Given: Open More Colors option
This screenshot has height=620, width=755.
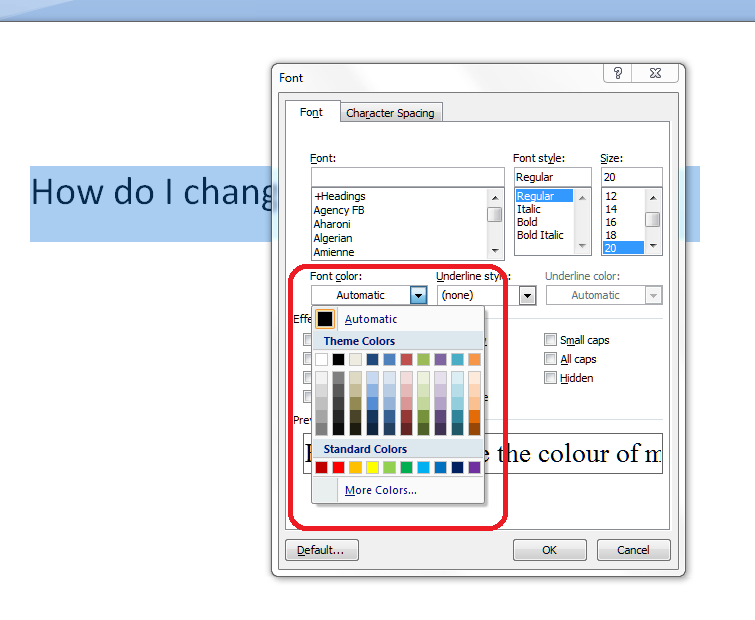Looking at the screenshot, I should (380, 490).
